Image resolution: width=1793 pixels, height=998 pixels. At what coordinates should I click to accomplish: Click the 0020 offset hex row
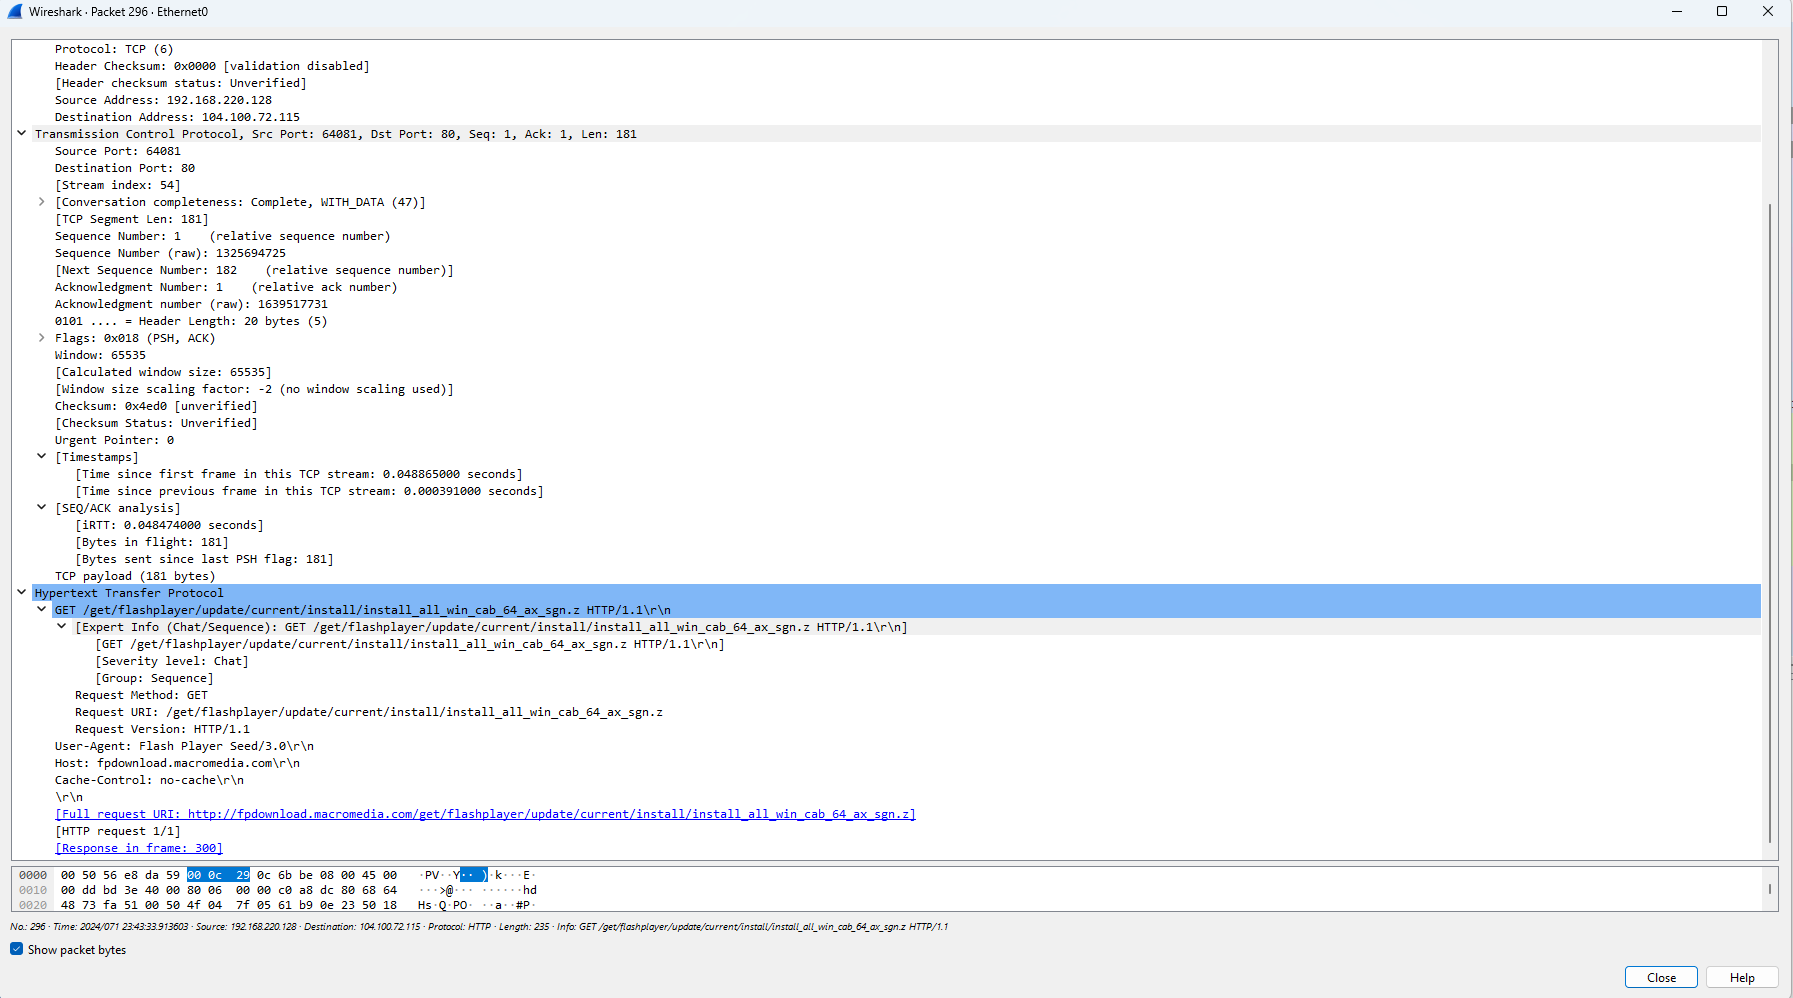(228, 905)
